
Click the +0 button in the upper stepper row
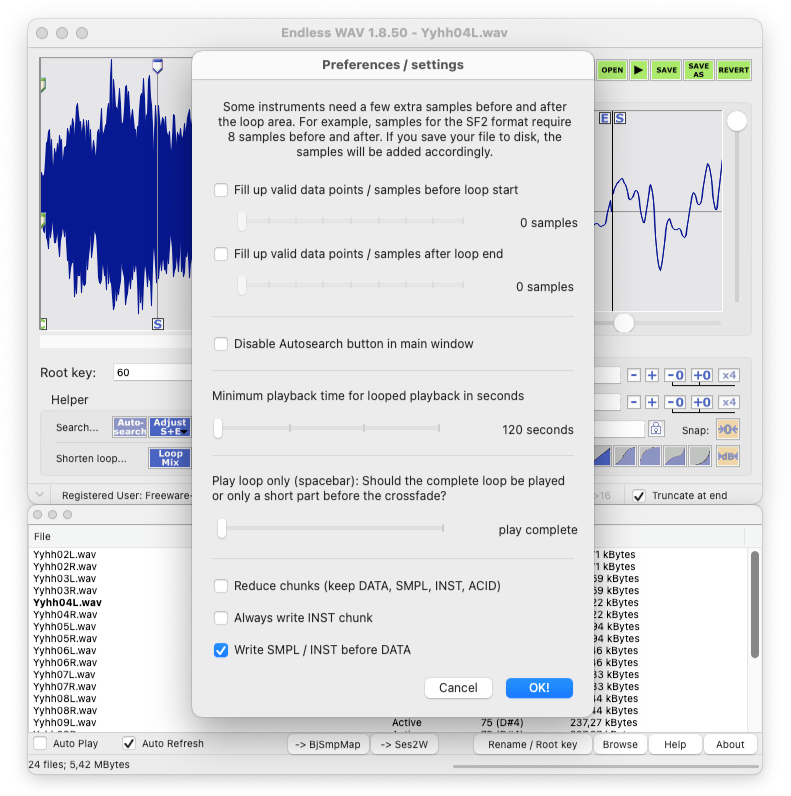tap(702, 375)
